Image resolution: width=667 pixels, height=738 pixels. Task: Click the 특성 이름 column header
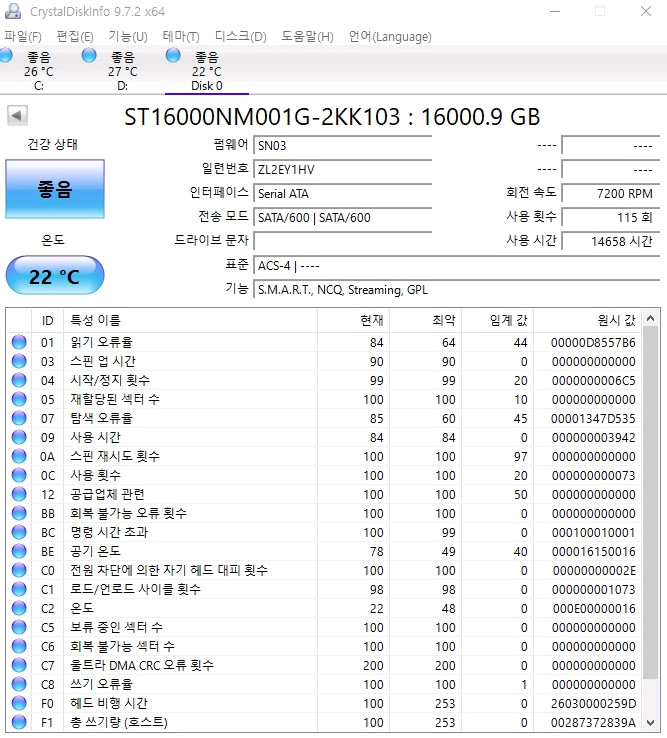click(x=191, y=321)
